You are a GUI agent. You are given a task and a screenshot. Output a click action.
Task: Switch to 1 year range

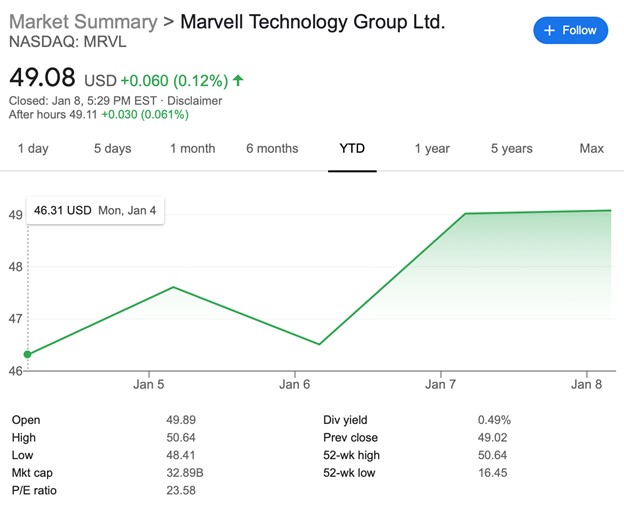tap(432, 148)
